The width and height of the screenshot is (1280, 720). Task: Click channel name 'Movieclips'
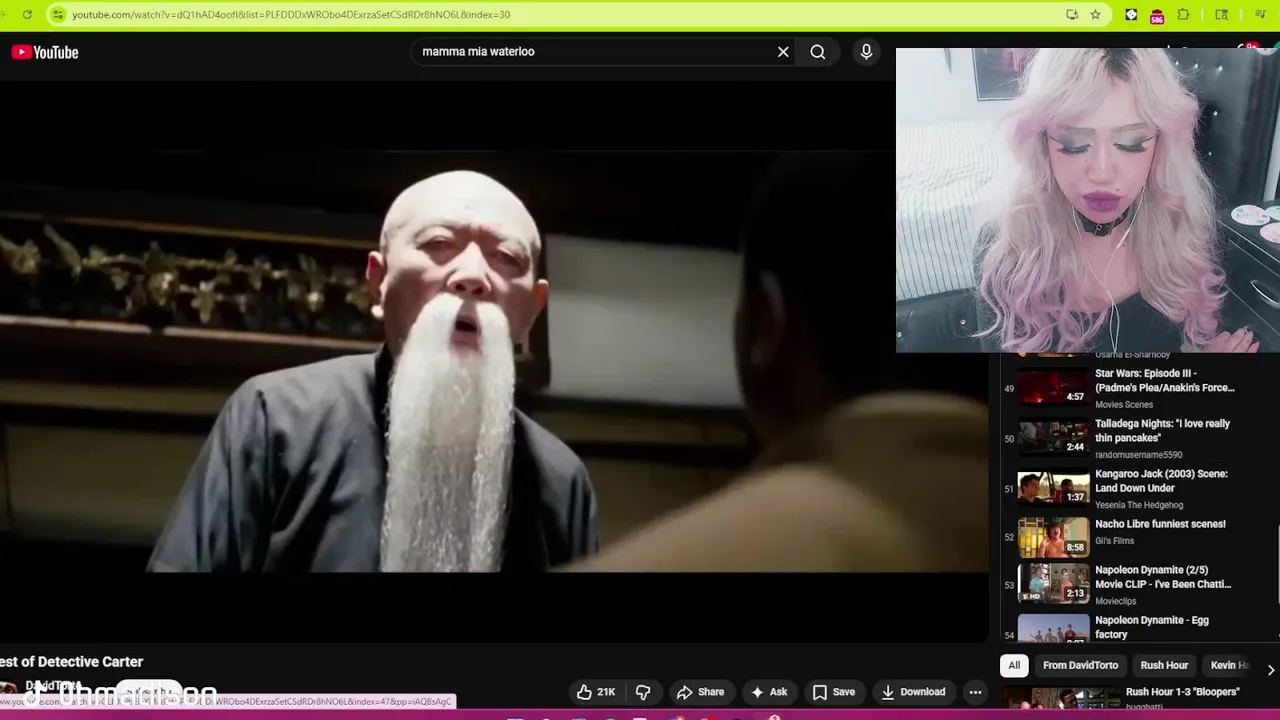tap(1115, 601)
